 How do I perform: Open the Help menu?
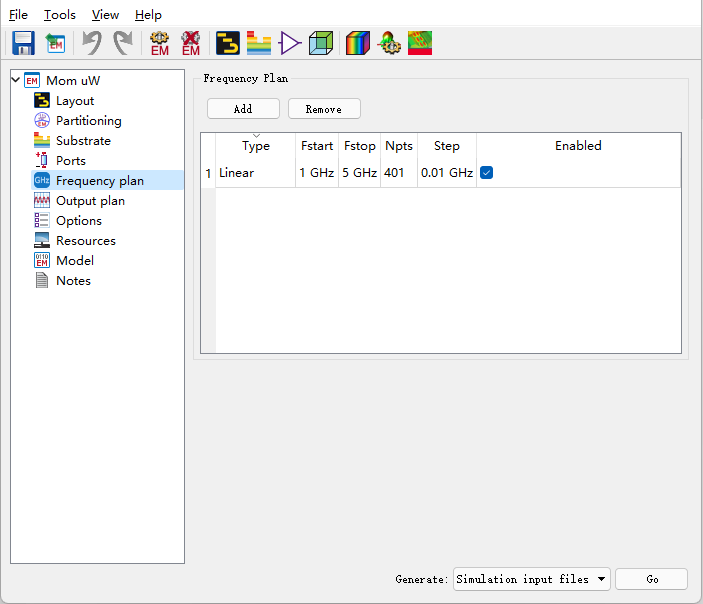[148, 15]
